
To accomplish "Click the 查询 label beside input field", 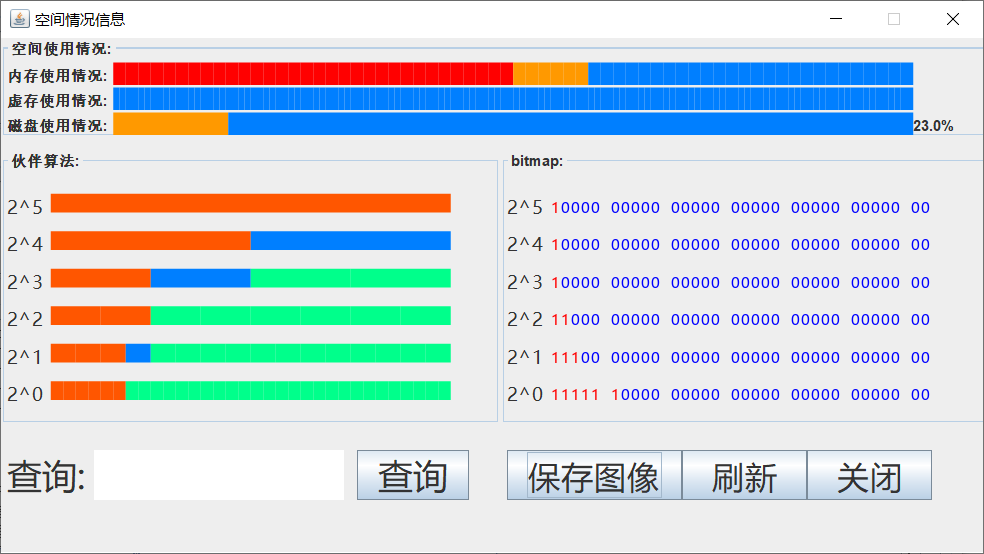I will pyautogui.click(x=46, y=476).
